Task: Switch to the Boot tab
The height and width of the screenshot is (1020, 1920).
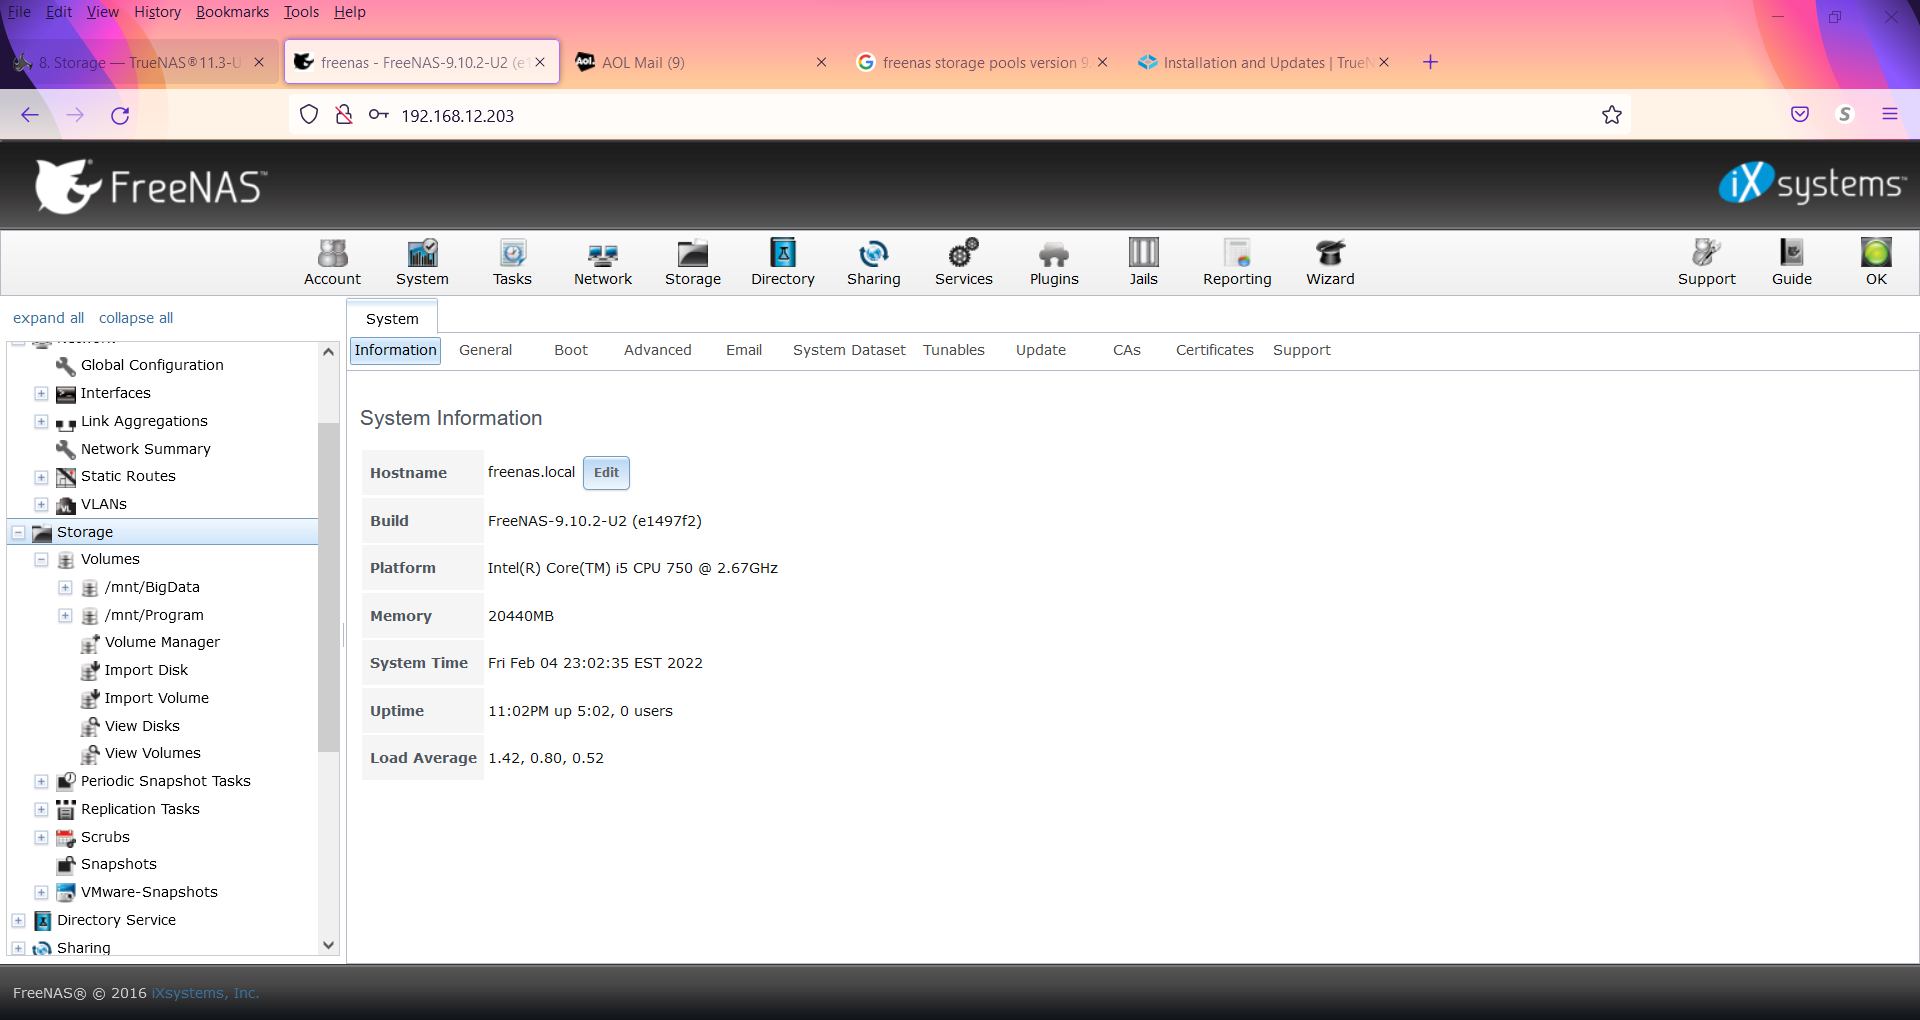Action: [571, 350]
